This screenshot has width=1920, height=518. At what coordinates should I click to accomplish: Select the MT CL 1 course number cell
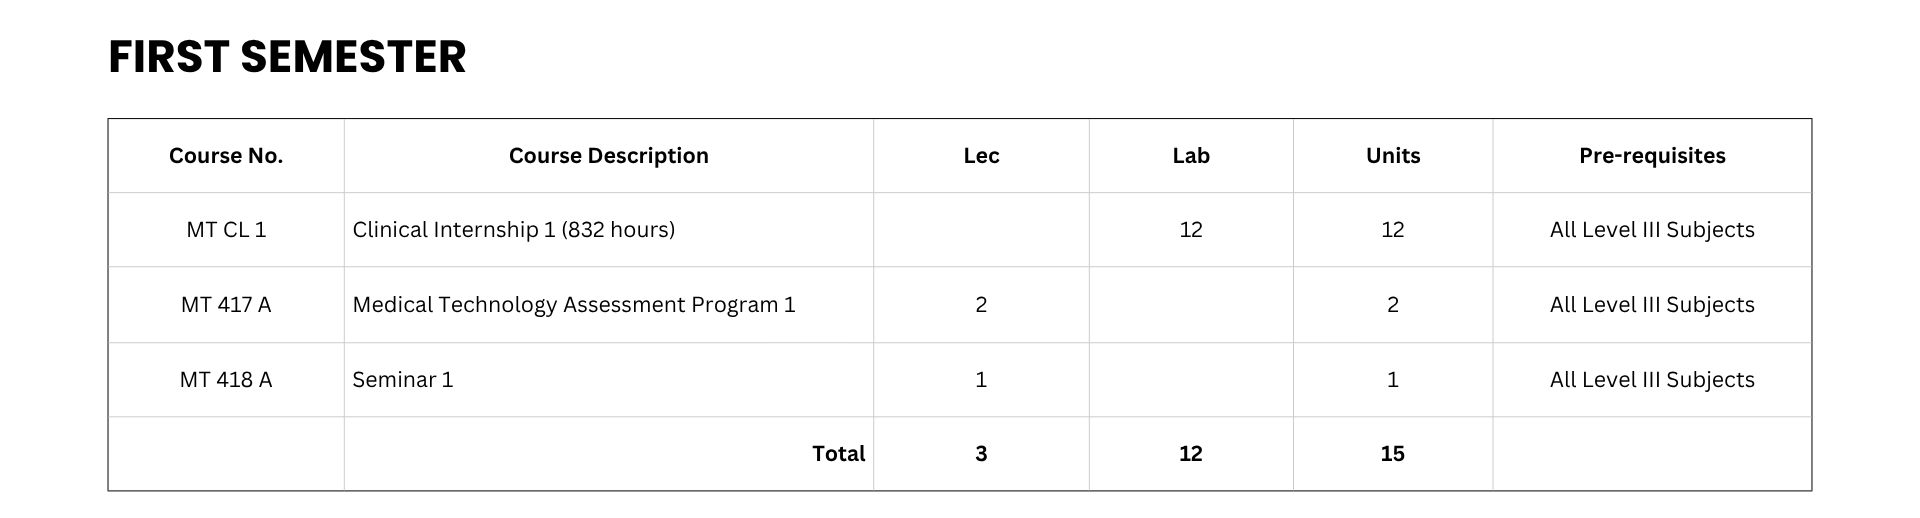226,230
